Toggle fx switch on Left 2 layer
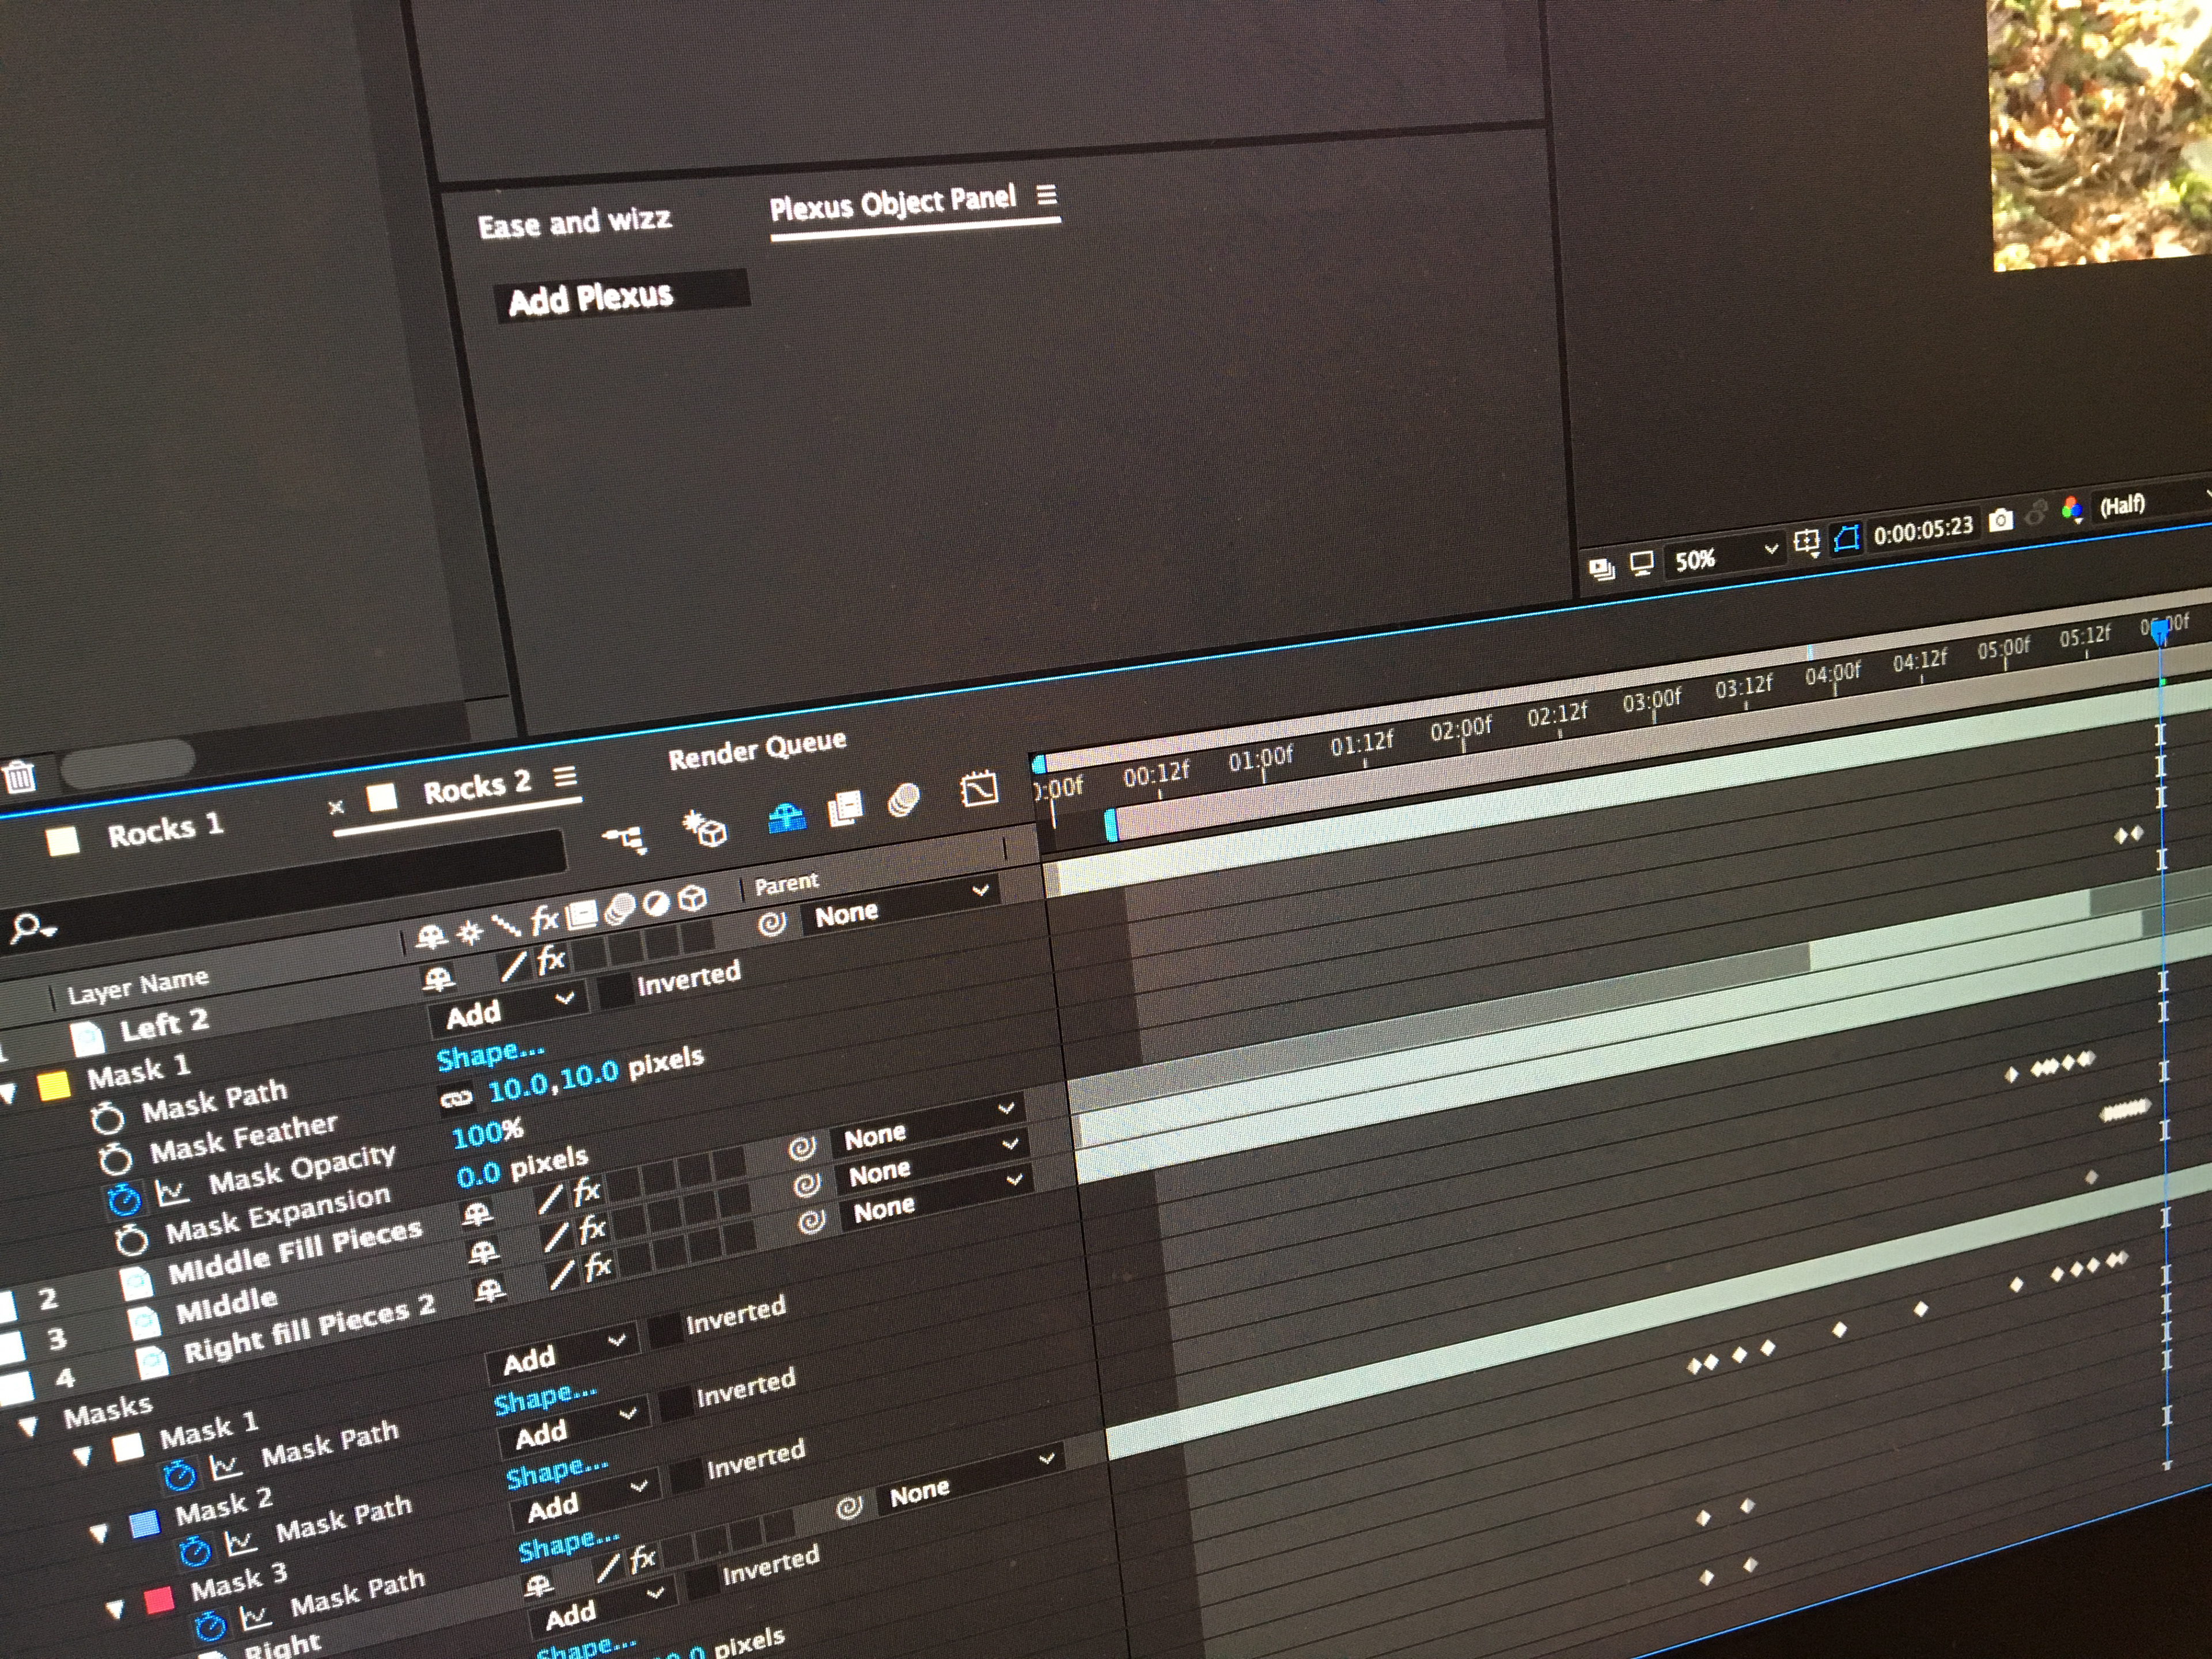This screenshot has width=2212, height=1659. pos(551,961)
